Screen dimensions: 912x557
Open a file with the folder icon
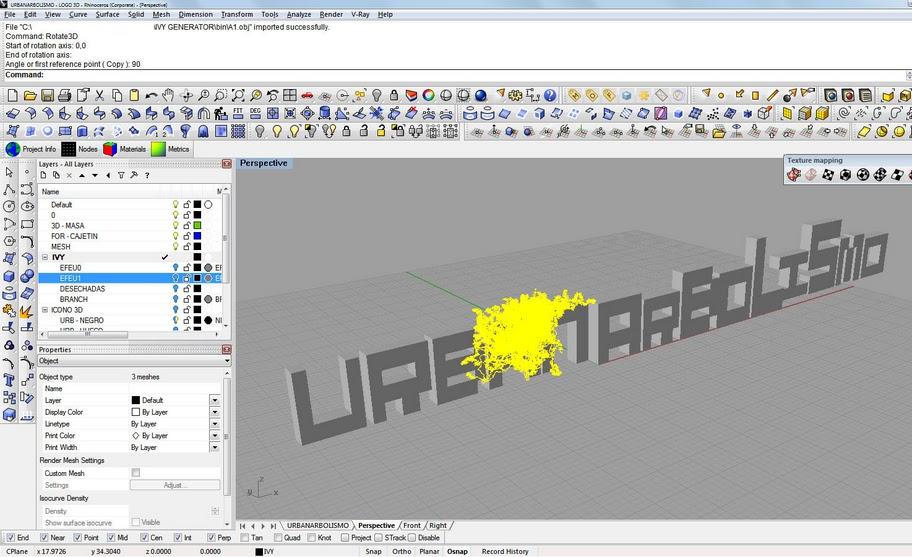(x=30, y=95)
